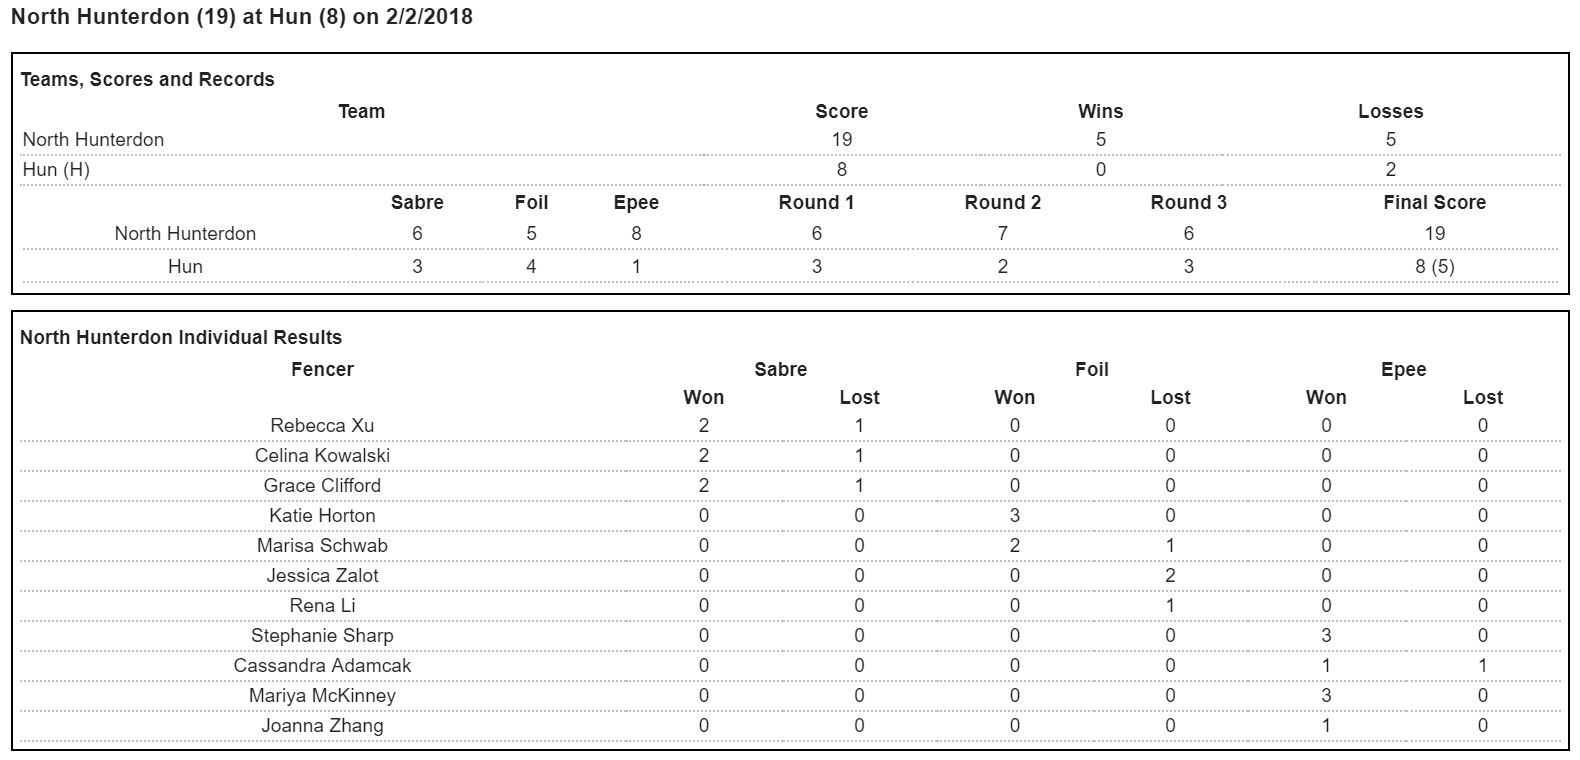Select Rena Li's name
The height and width of the screenshot is (760, 1580).
322,606
